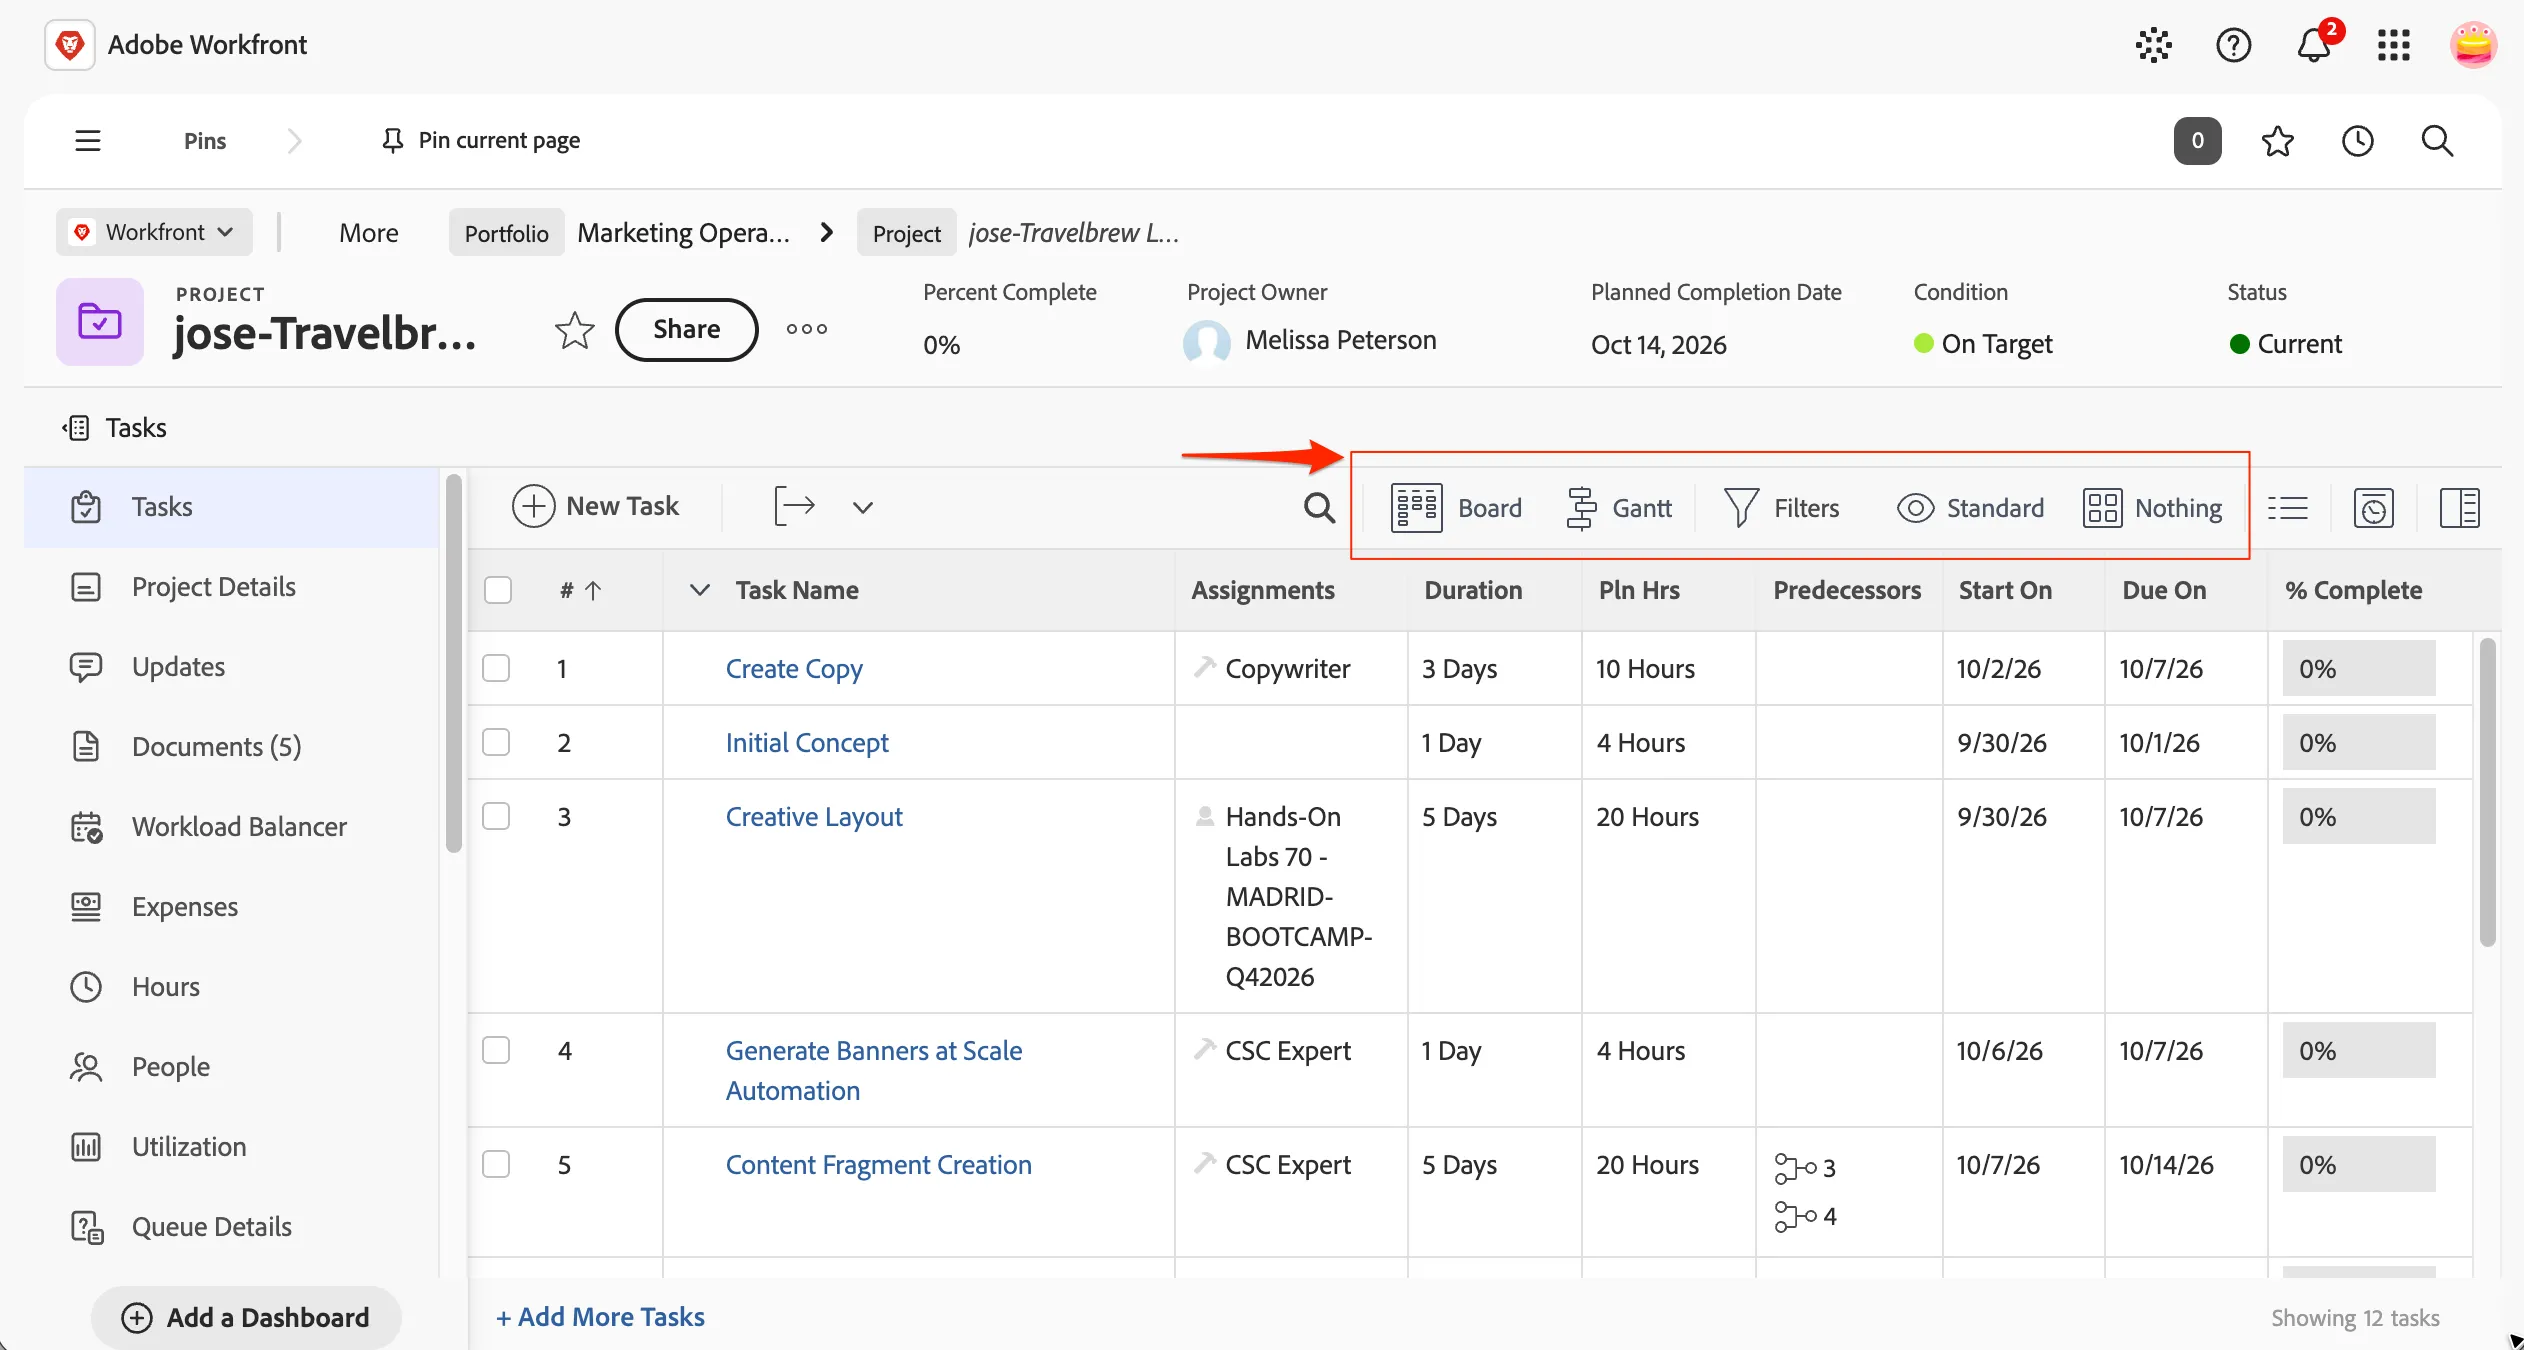This screenshot has width=2524, height=1350.
Task: Open the Filters dropdown
Action: pos(1782,508)
